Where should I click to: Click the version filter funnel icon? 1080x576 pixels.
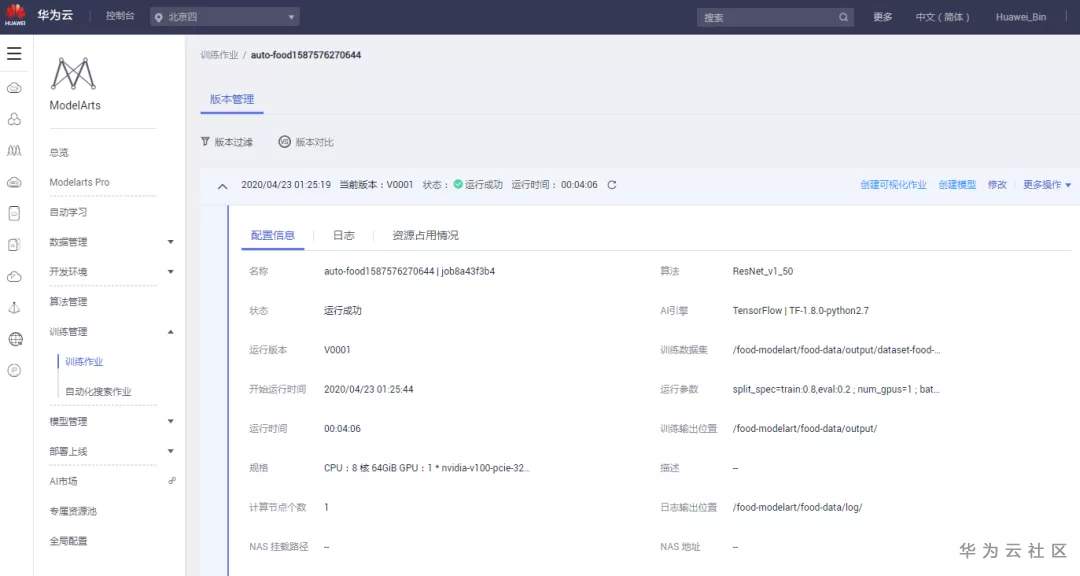205,141
